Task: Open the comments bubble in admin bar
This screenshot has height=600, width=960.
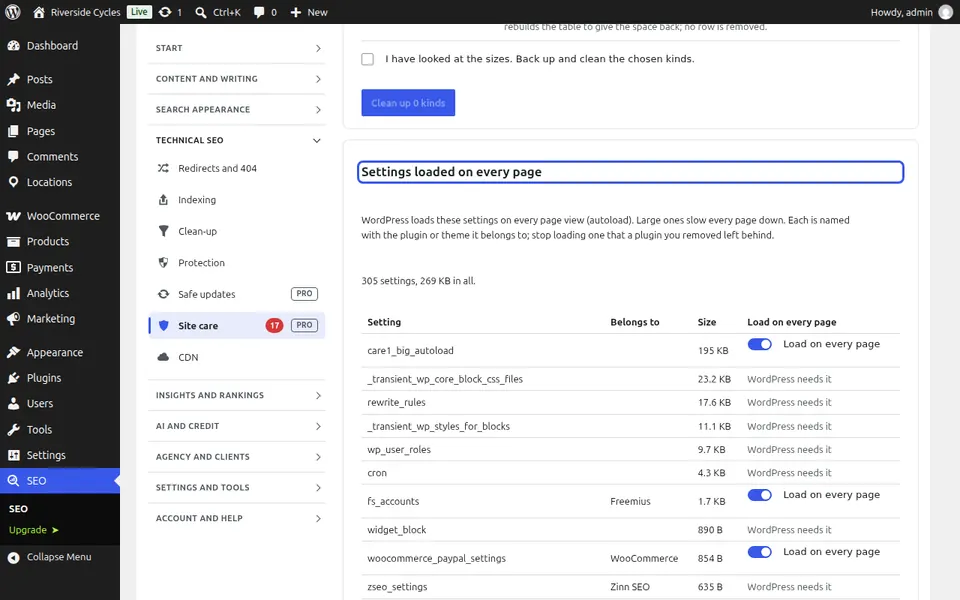Action: (x=265, y=12)
